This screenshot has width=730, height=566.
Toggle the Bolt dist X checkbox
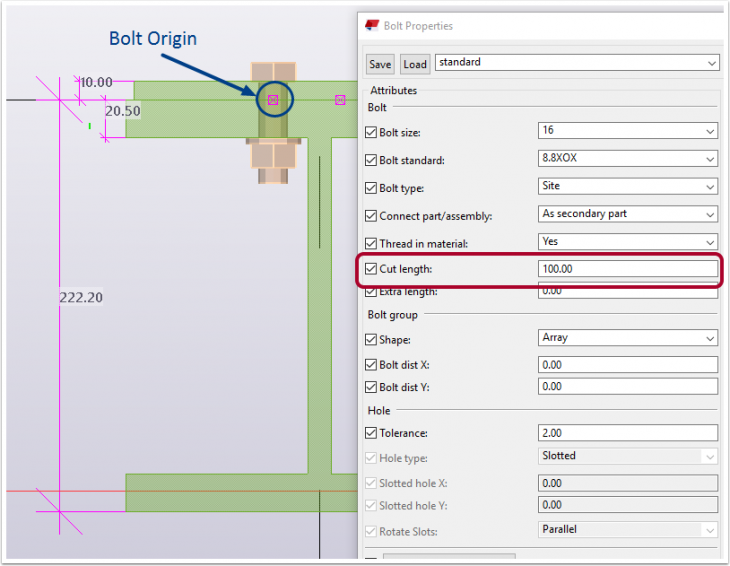371,364
